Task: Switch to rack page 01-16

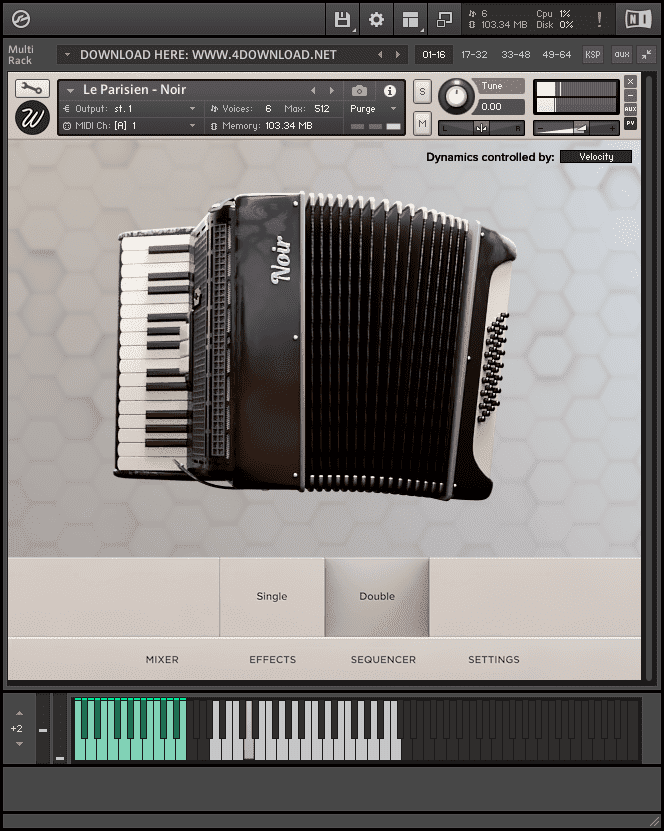Action: click(x=433, y=55)
